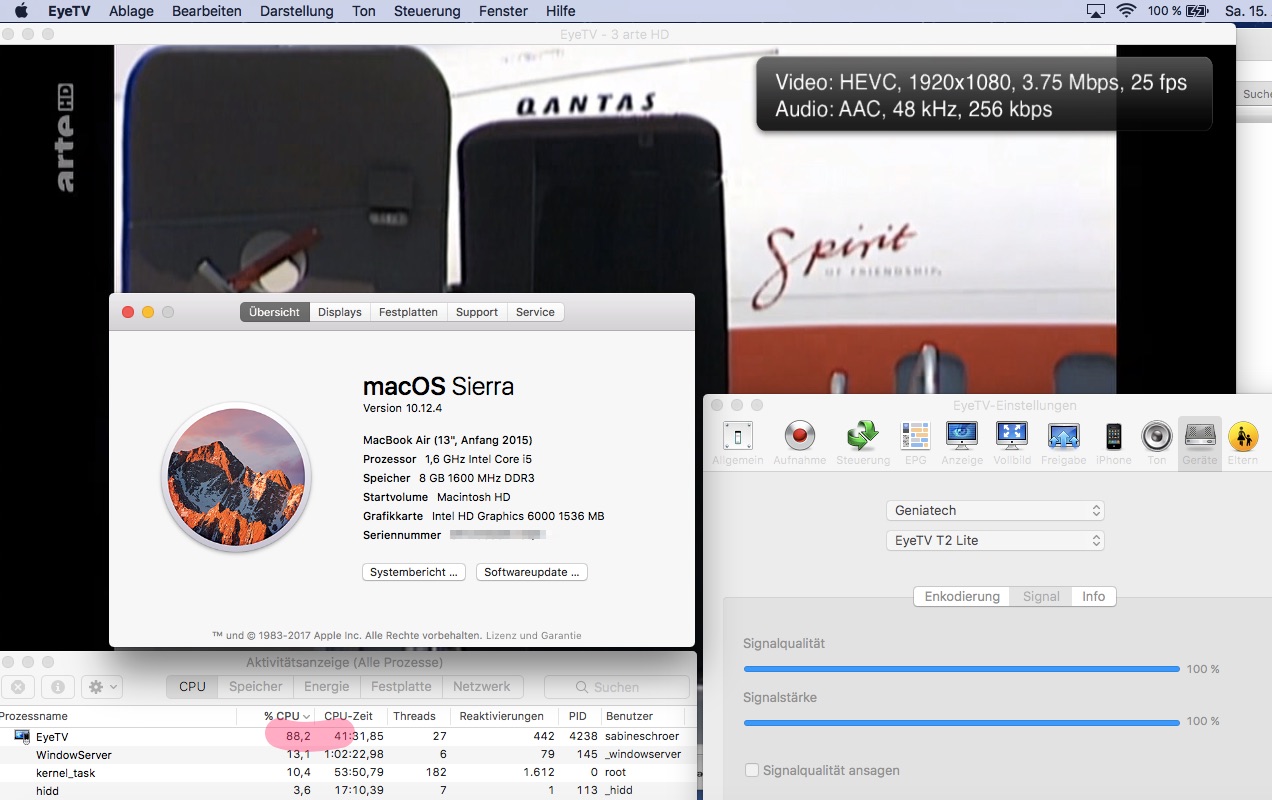Select the kernel_task process row
1272x800 pixels.
click(347, 773)
